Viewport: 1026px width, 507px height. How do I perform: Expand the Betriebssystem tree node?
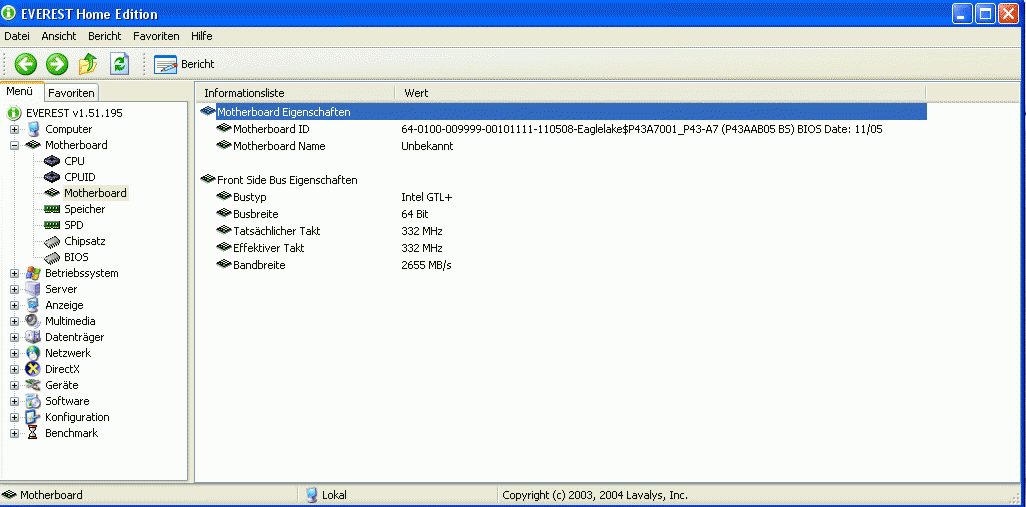point(14,273)
